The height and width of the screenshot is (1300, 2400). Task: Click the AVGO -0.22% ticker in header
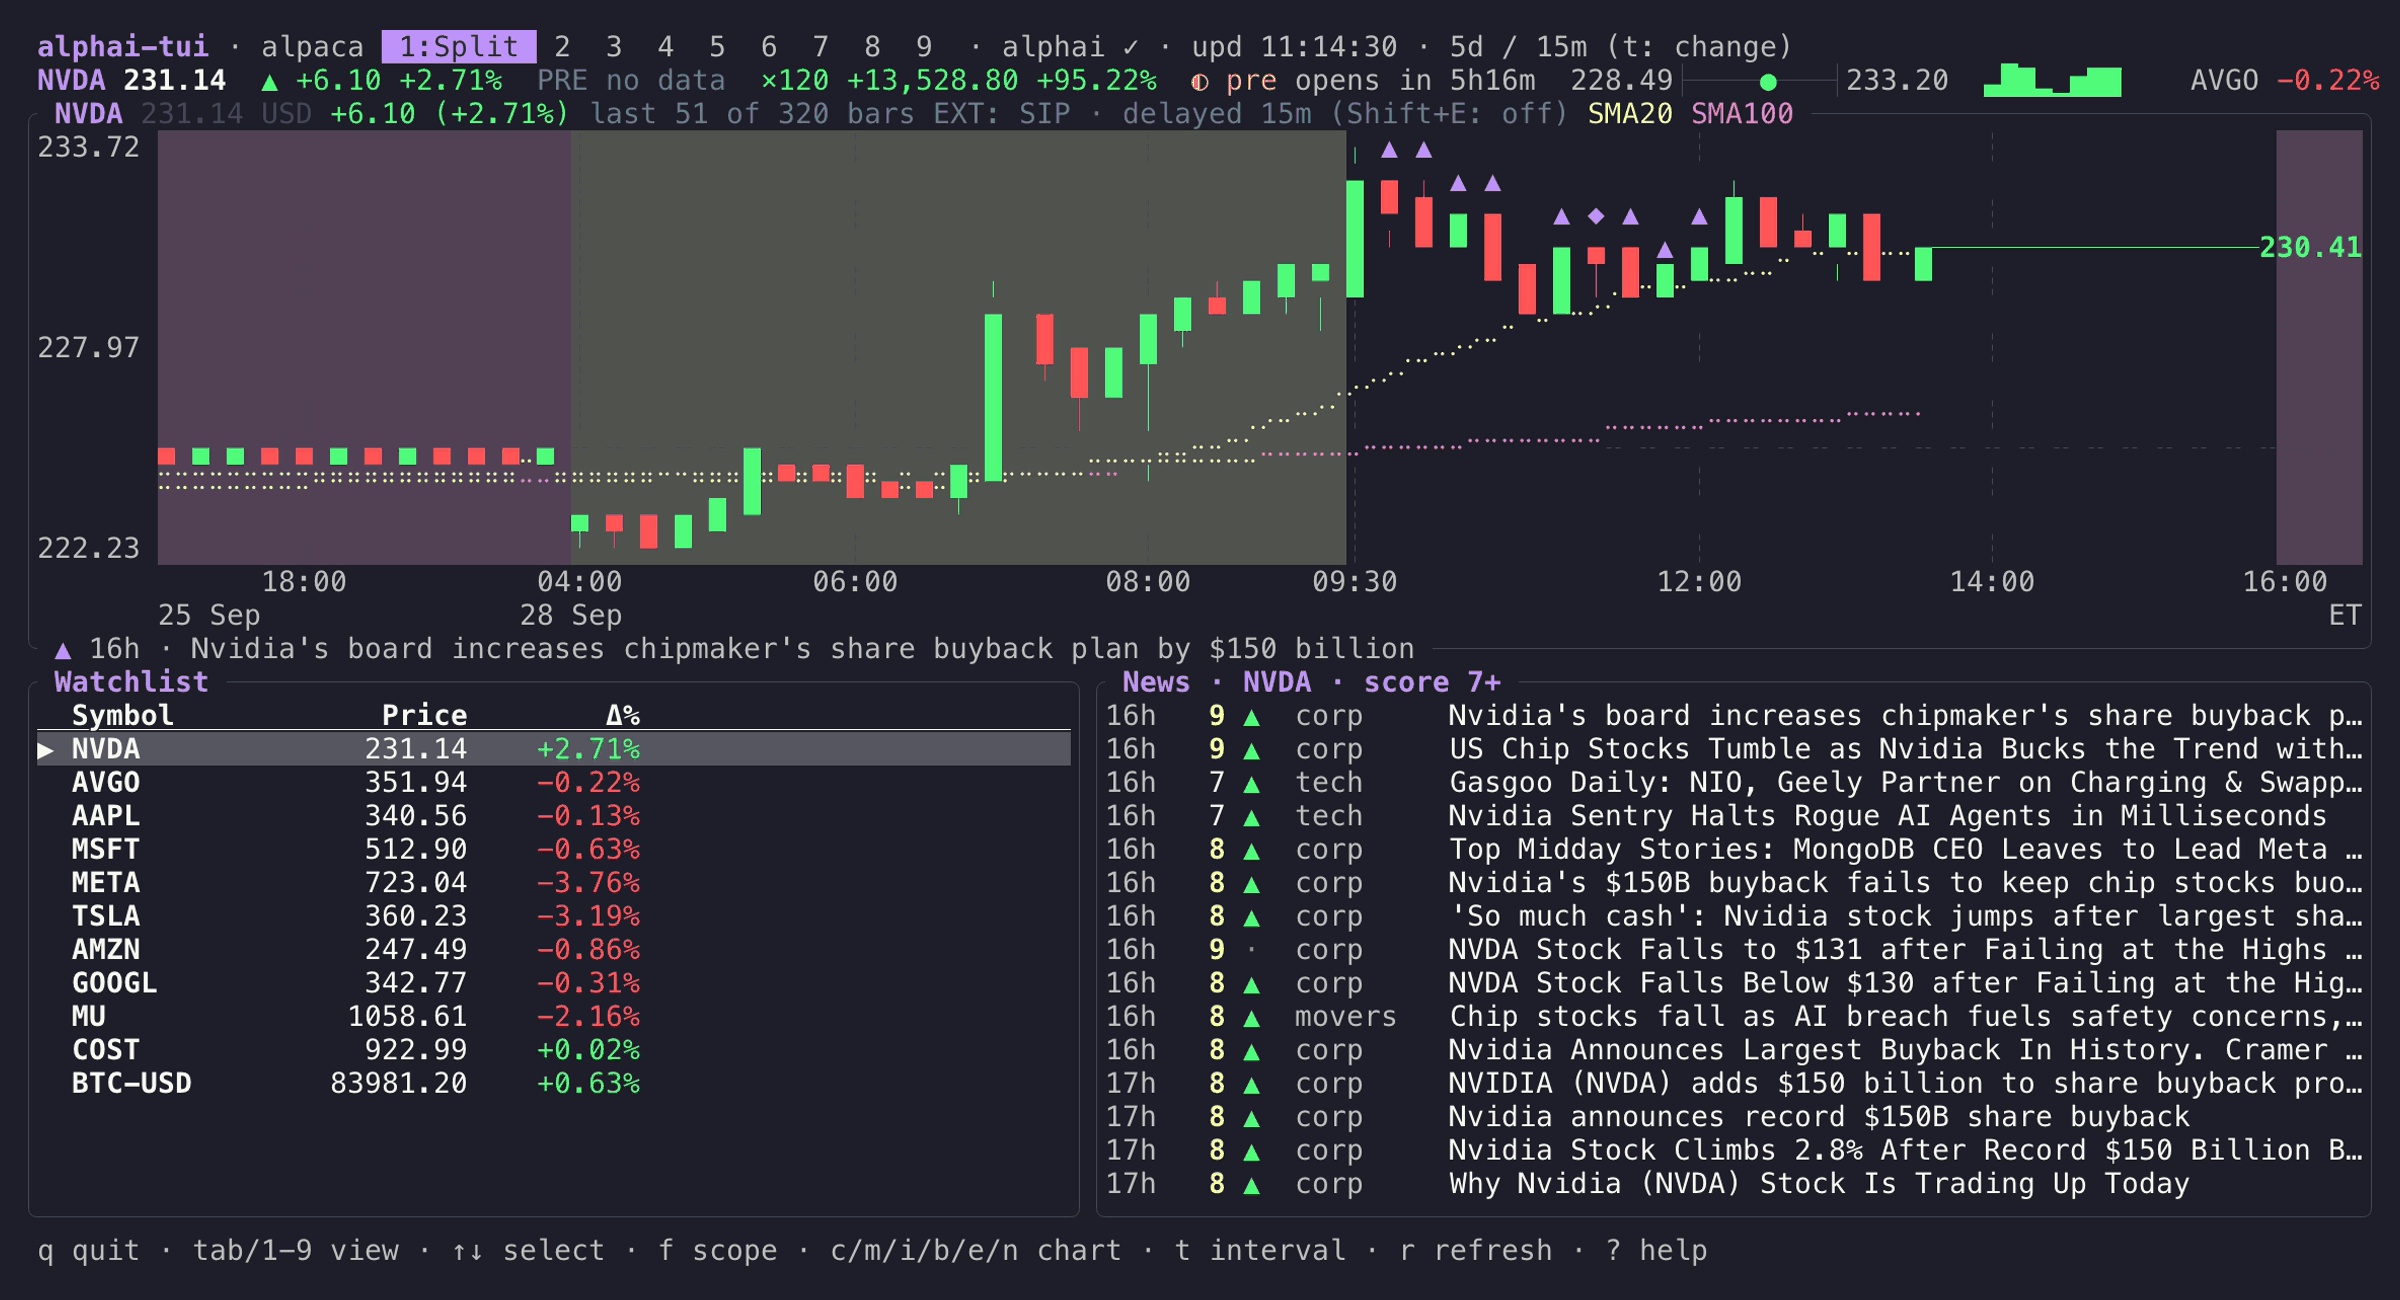2284,81
